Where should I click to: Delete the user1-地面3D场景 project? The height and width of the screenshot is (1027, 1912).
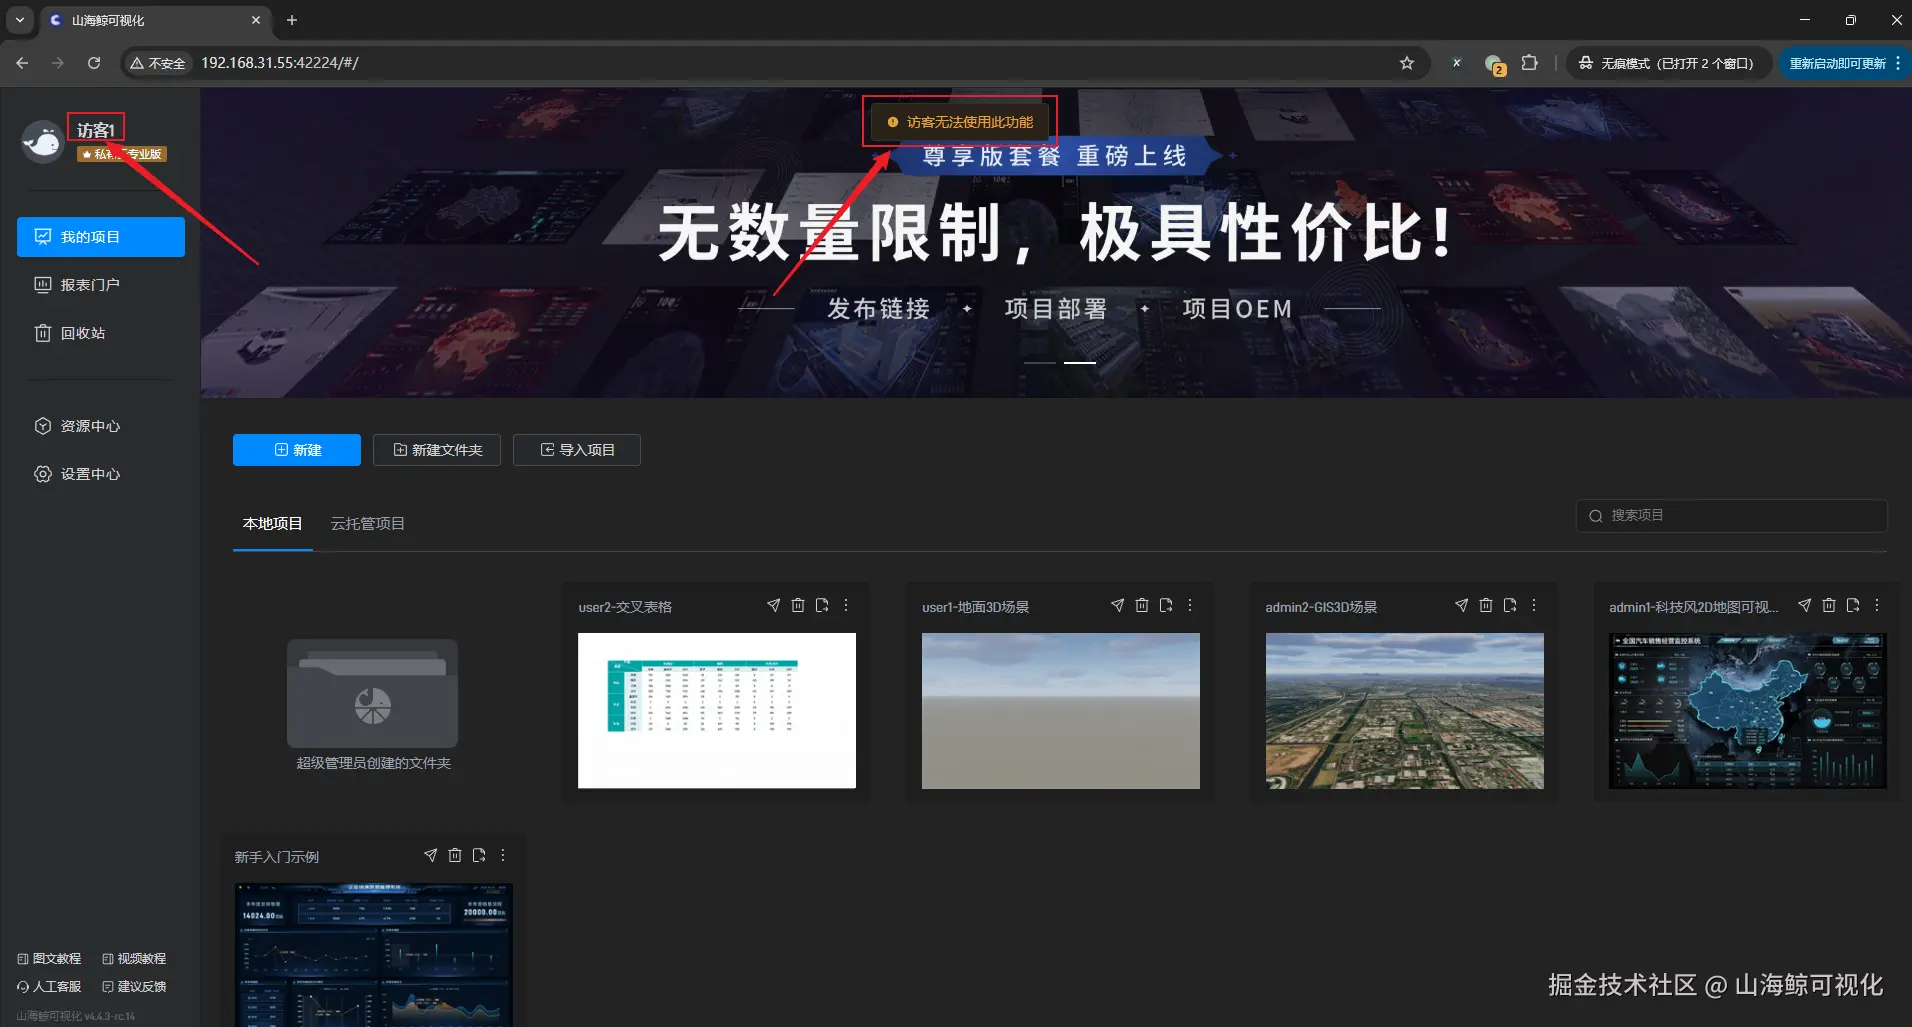point(1141,605)
